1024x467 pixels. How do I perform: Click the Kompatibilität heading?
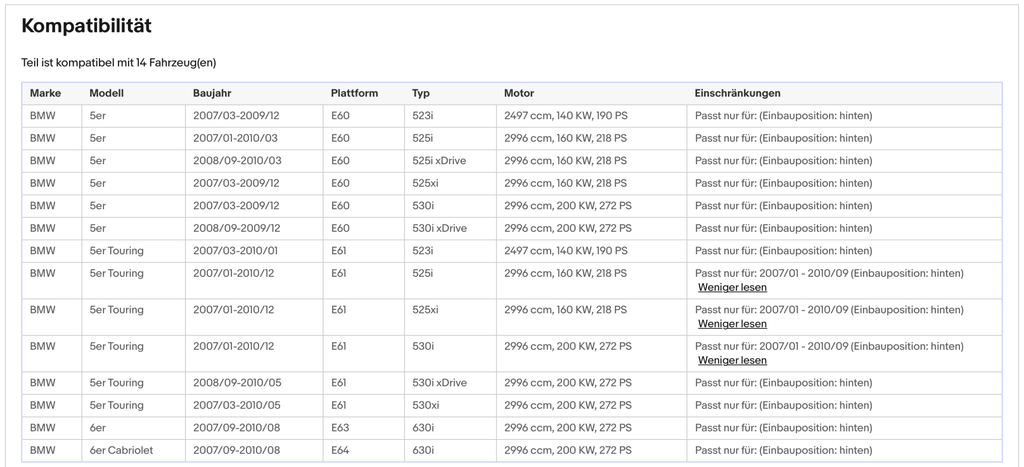(86, 26)
